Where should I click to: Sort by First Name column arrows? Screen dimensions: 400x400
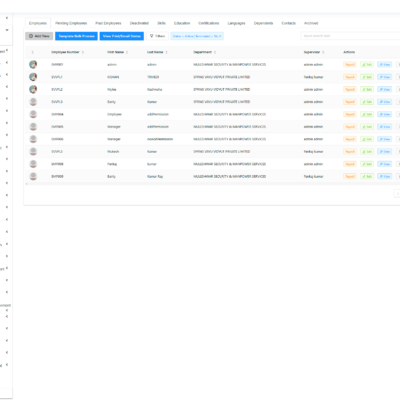pos(127,52)
